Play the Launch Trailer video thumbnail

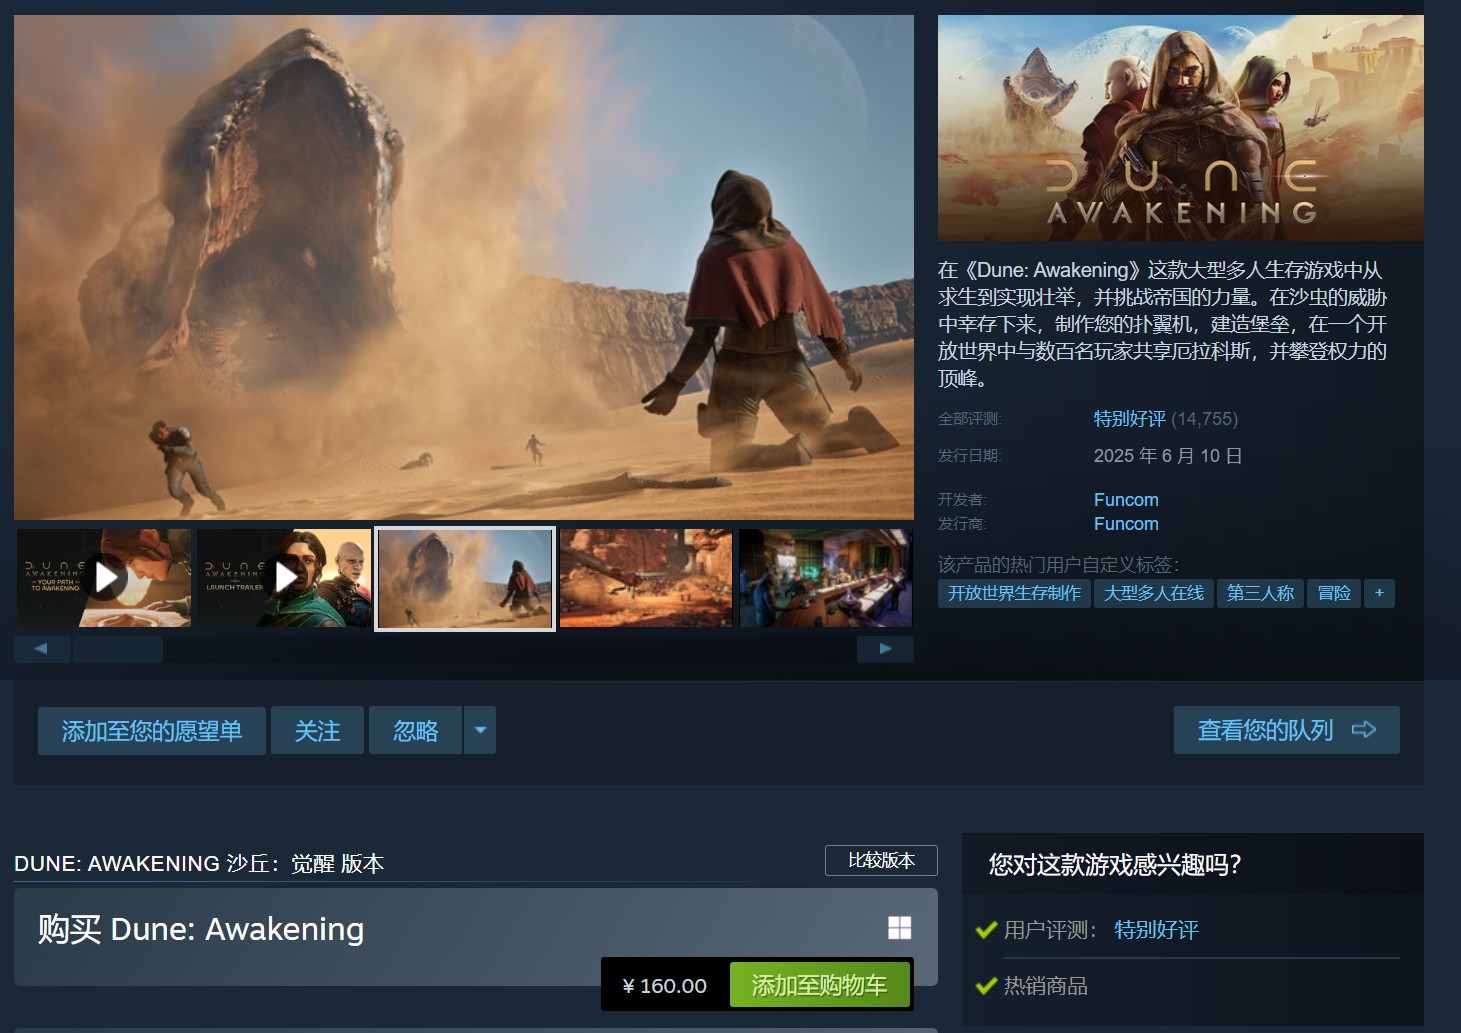pyautogui.click(x=284, y=578)
